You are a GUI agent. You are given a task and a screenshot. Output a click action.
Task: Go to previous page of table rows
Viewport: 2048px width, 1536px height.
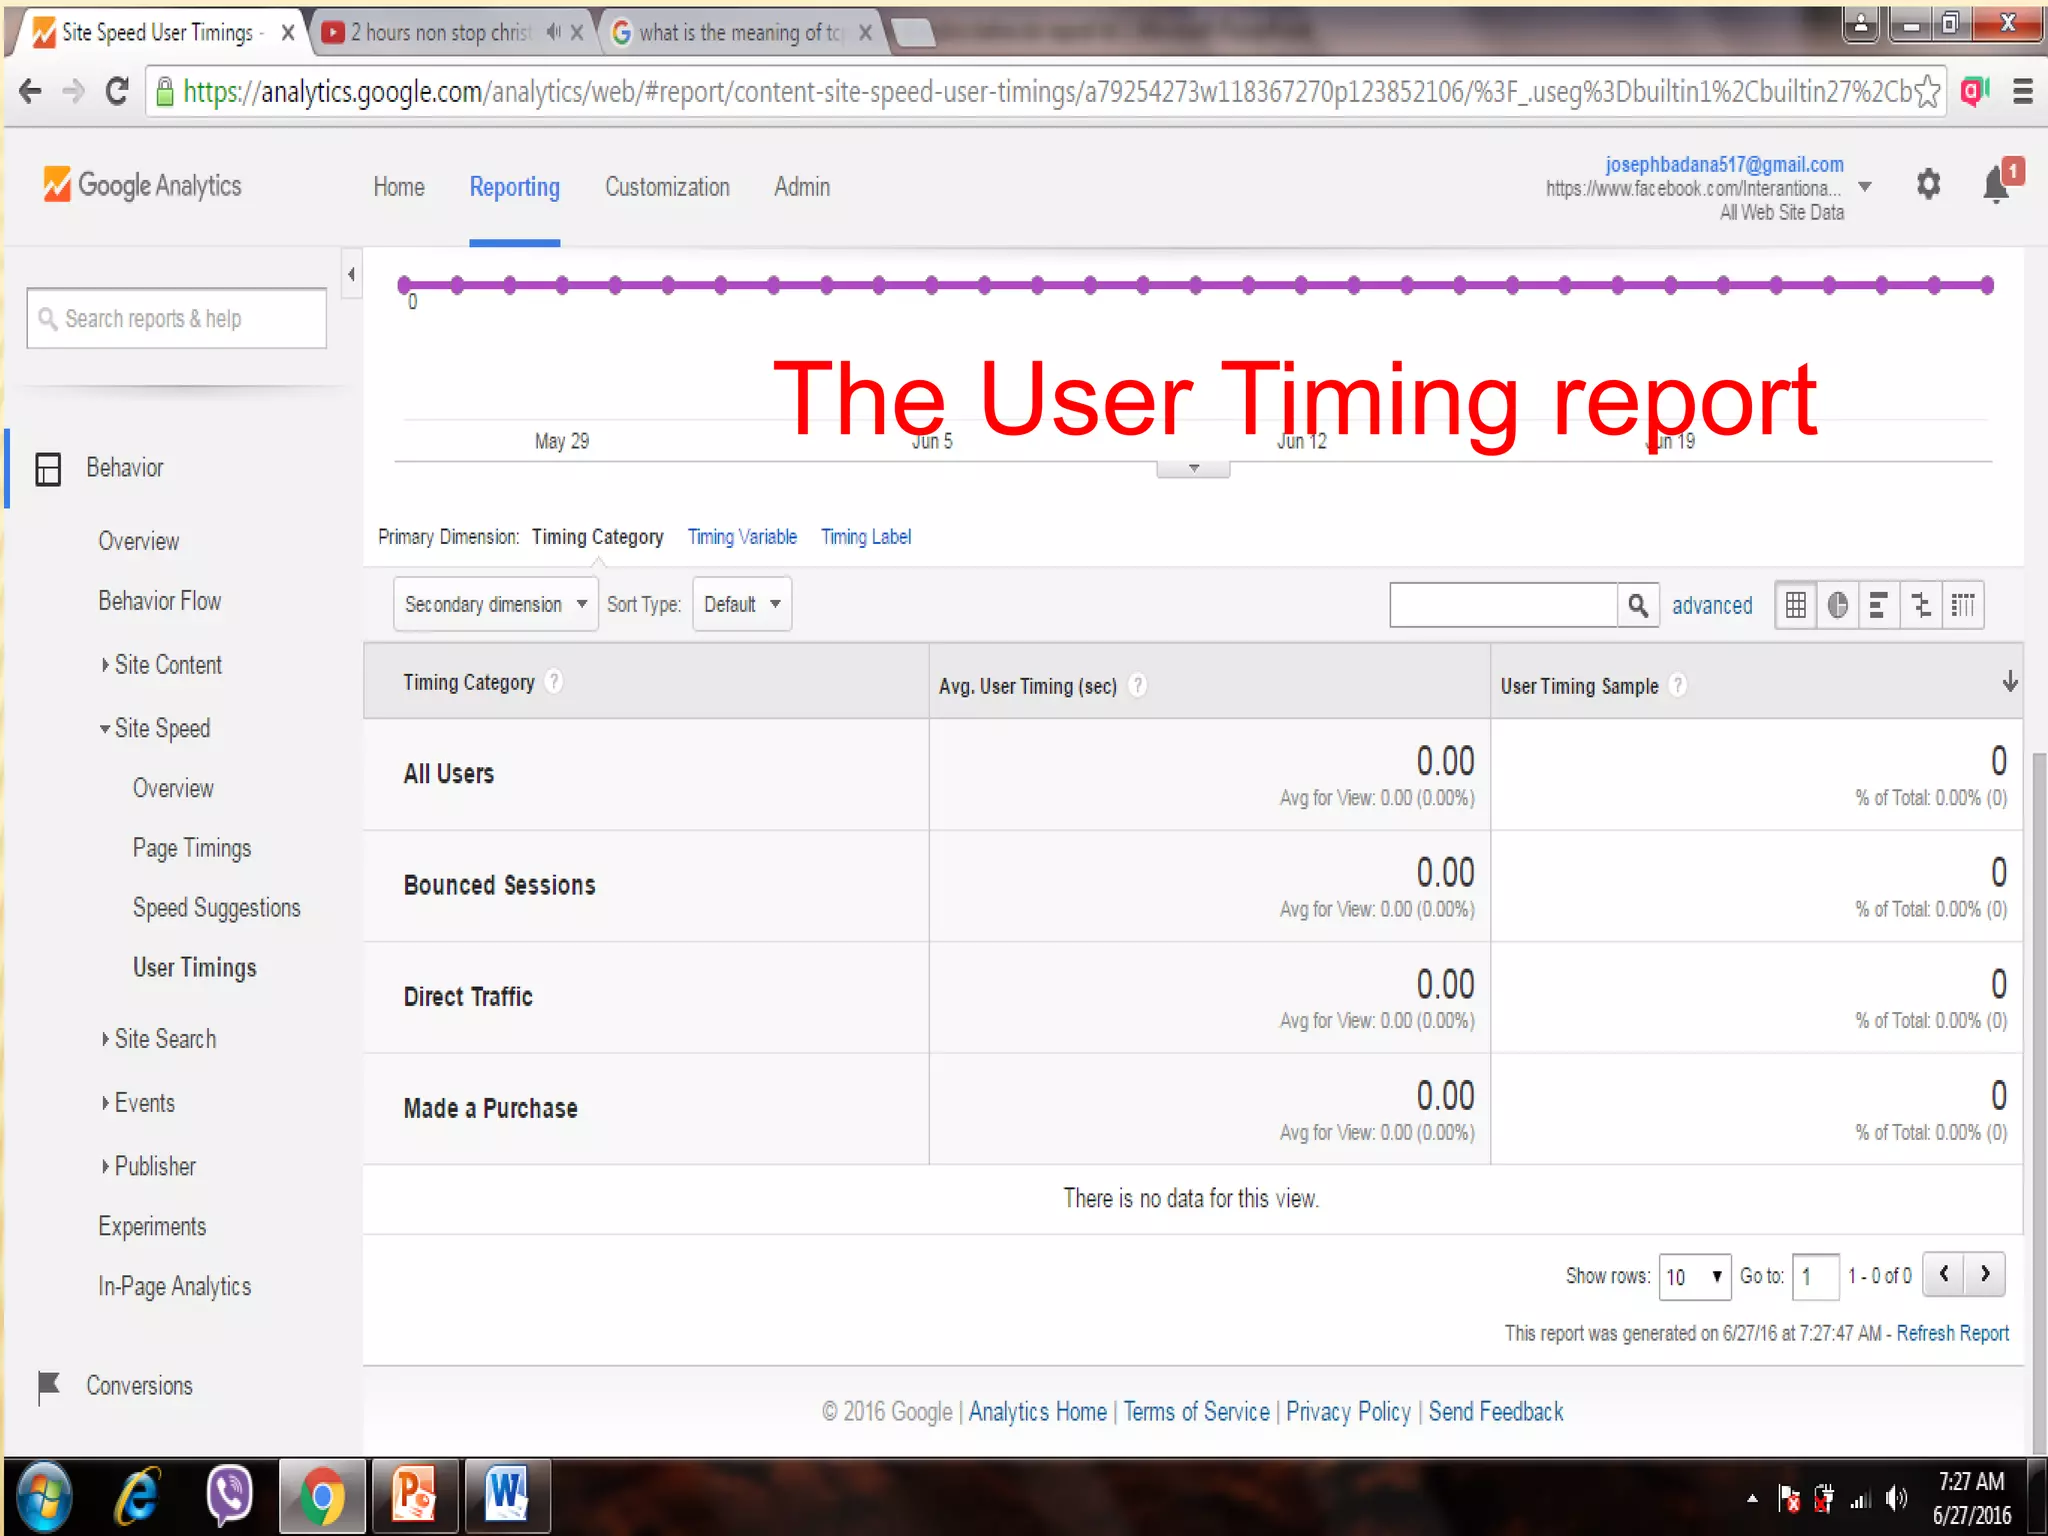coord(1944,1275)
